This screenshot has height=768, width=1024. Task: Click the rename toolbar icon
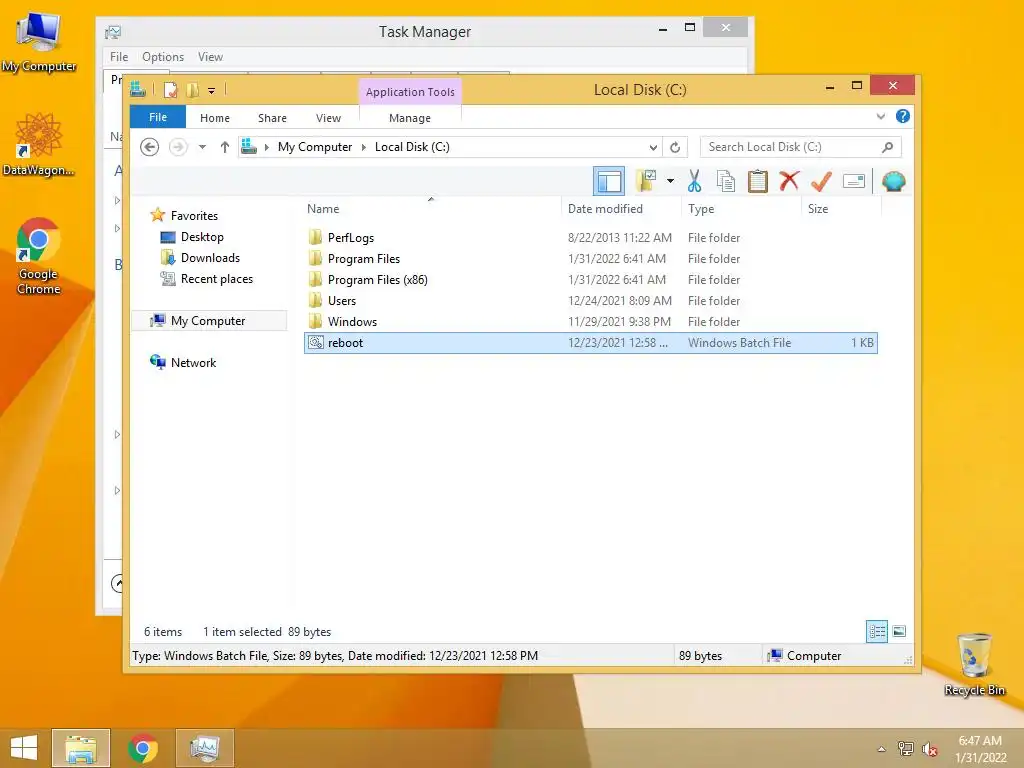pos(854,181)
